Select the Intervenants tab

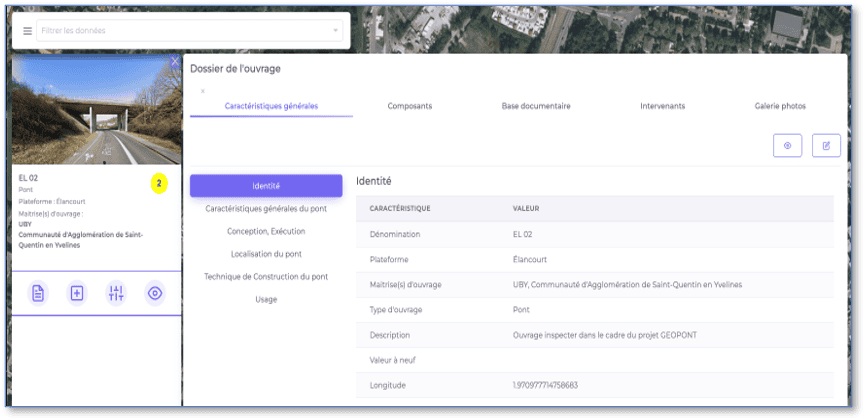(662, 106)
